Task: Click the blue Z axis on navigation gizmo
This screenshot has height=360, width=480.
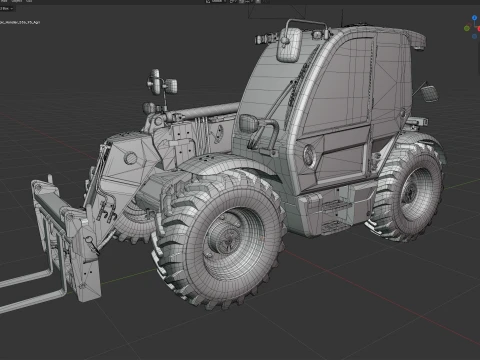Action: click(474, 18)
